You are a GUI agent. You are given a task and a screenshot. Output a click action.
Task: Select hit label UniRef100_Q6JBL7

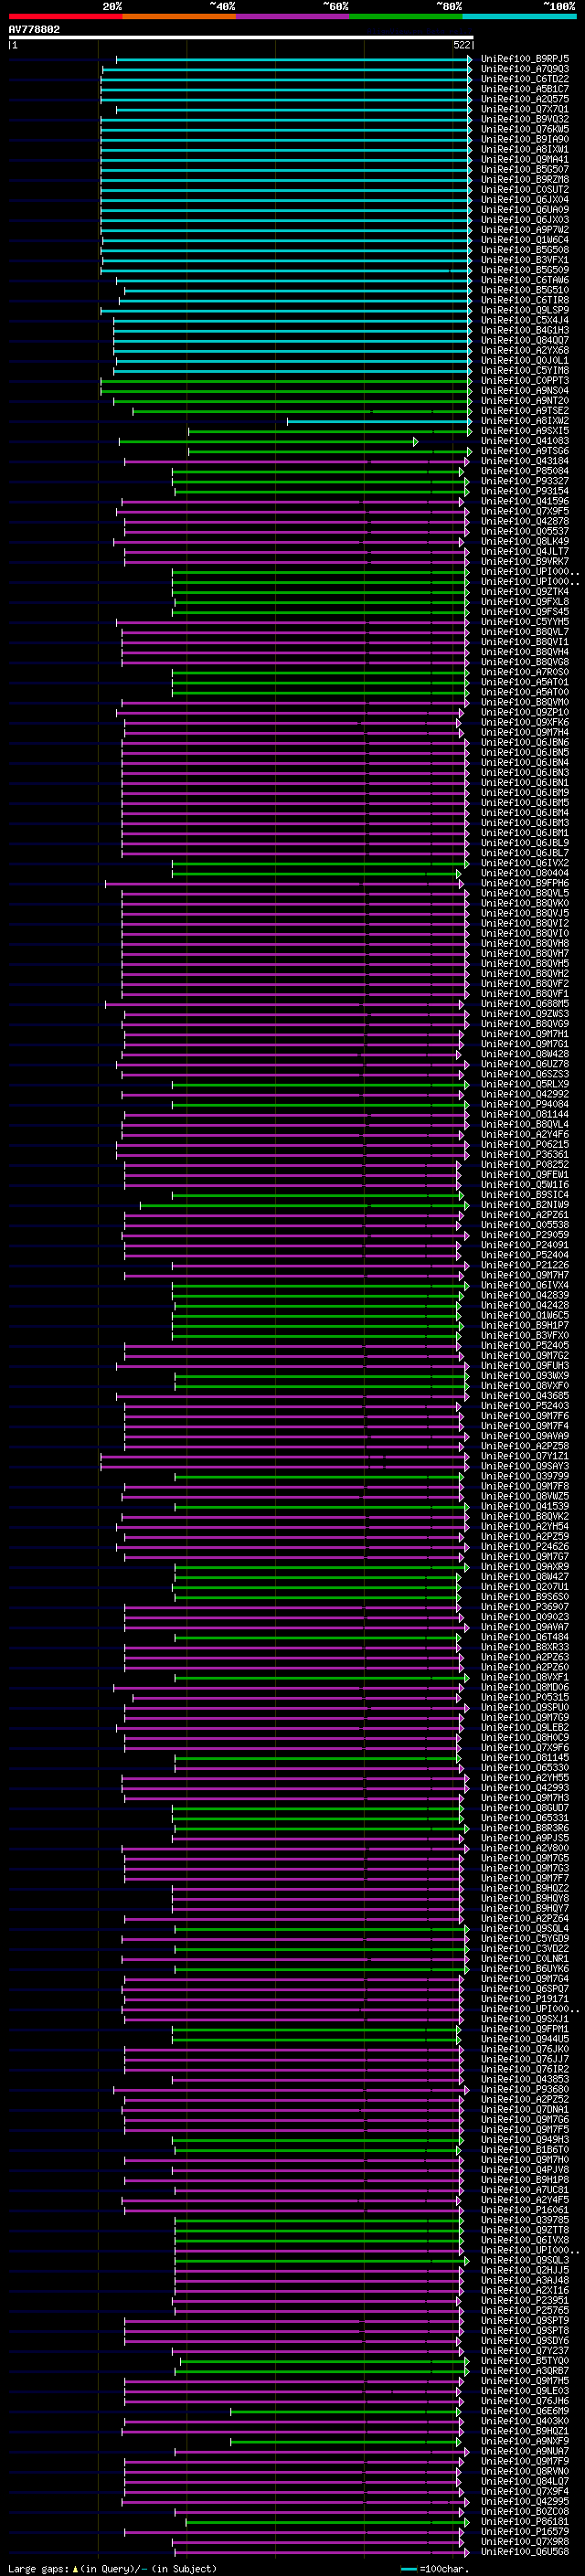tap(525, 853)
